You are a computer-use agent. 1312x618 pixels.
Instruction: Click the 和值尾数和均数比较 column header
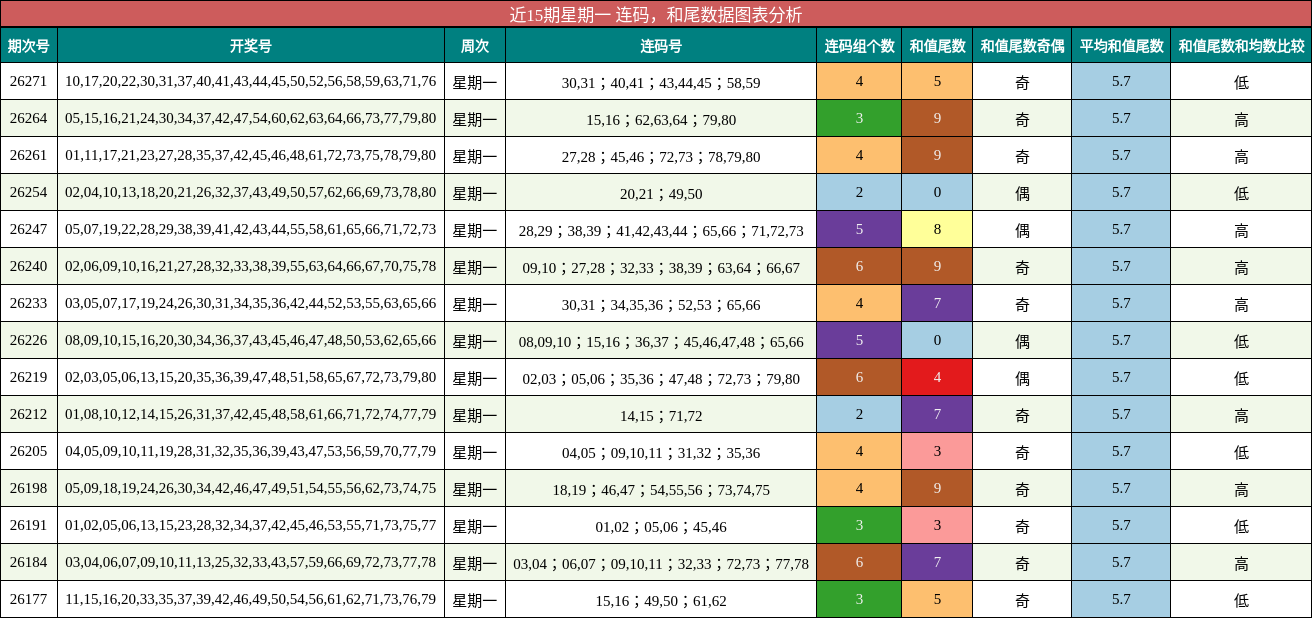(1241, 45)
